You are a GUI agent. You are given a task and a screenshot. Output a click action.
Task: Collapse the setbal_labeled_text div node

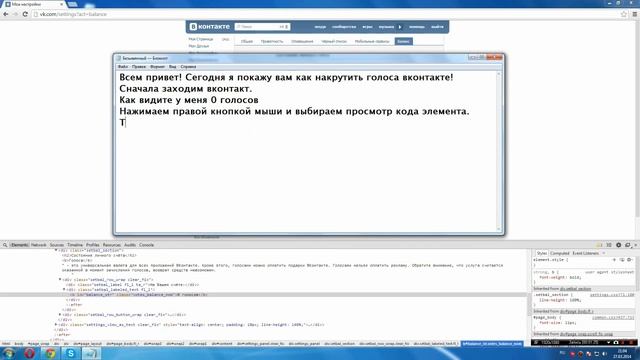pos(64,289)
